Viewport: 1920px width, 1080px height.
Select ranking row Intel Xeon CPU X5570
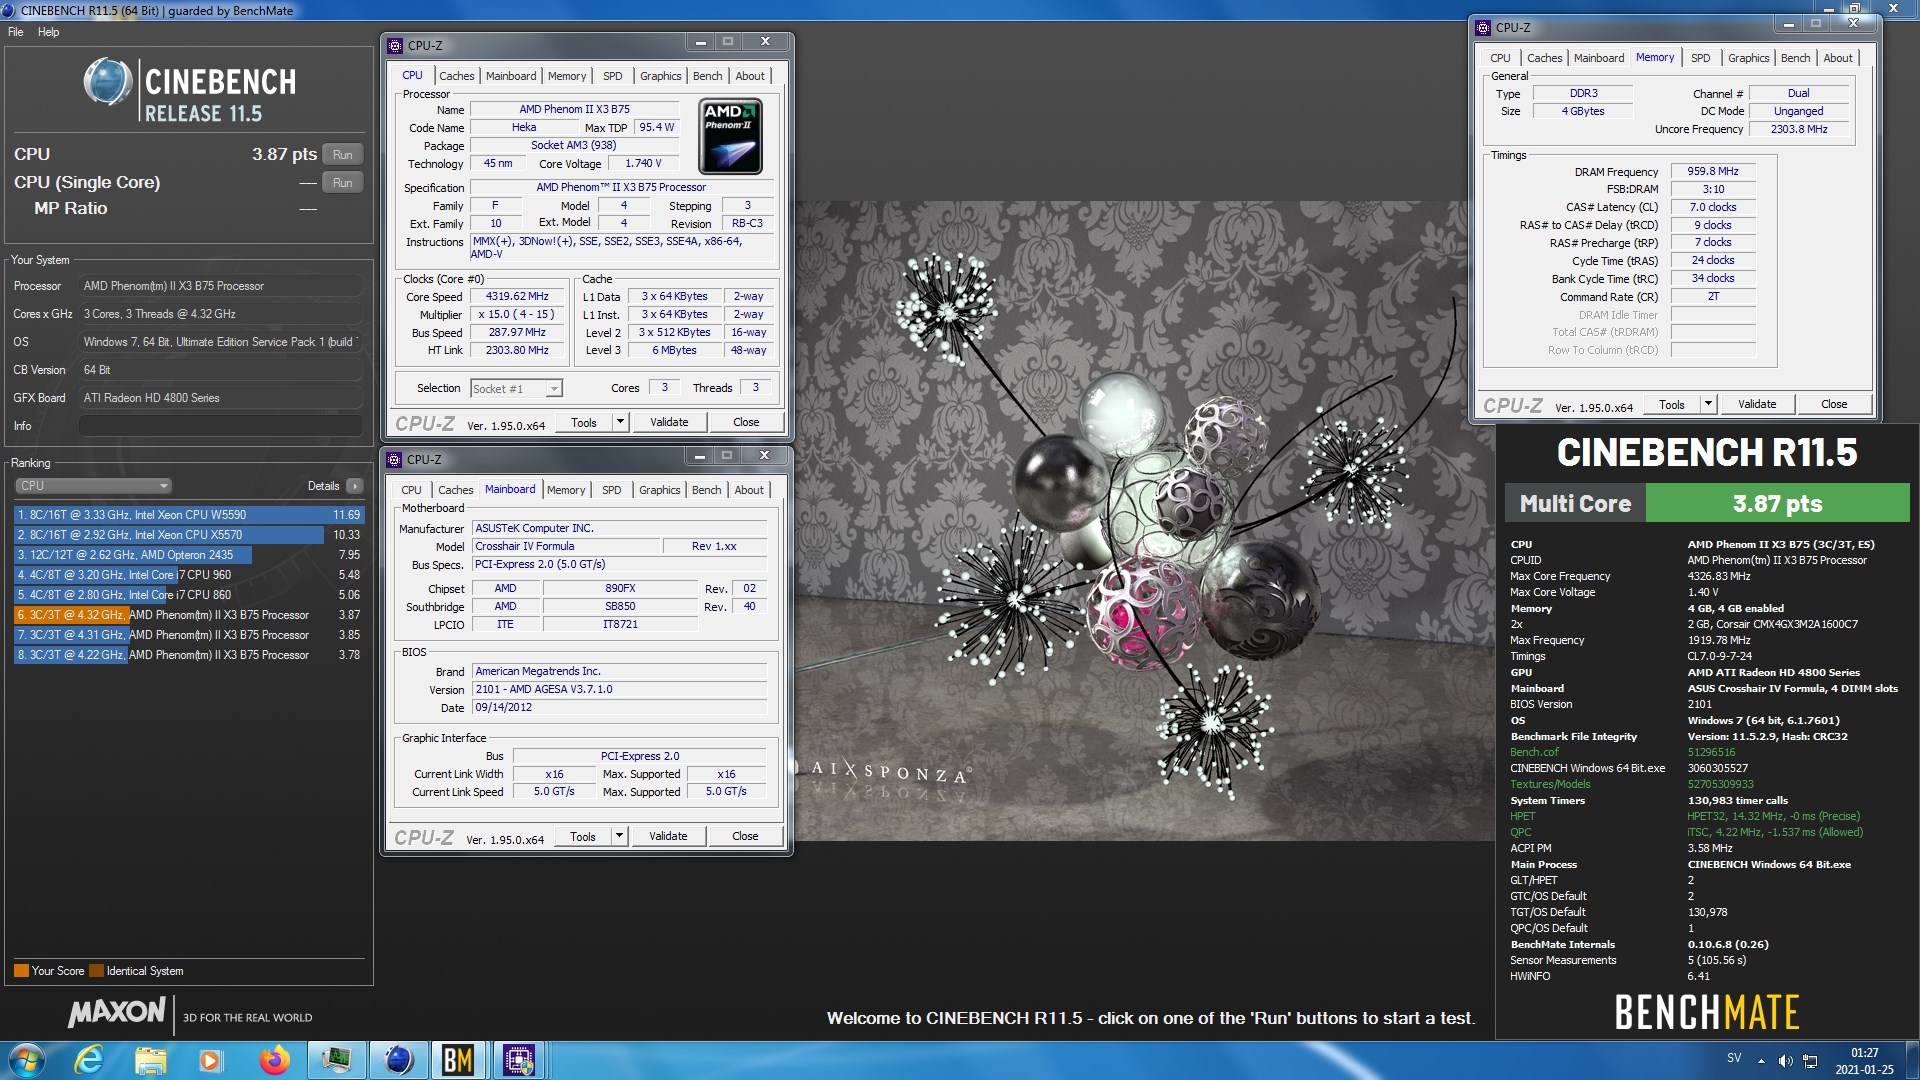point(189,535)
